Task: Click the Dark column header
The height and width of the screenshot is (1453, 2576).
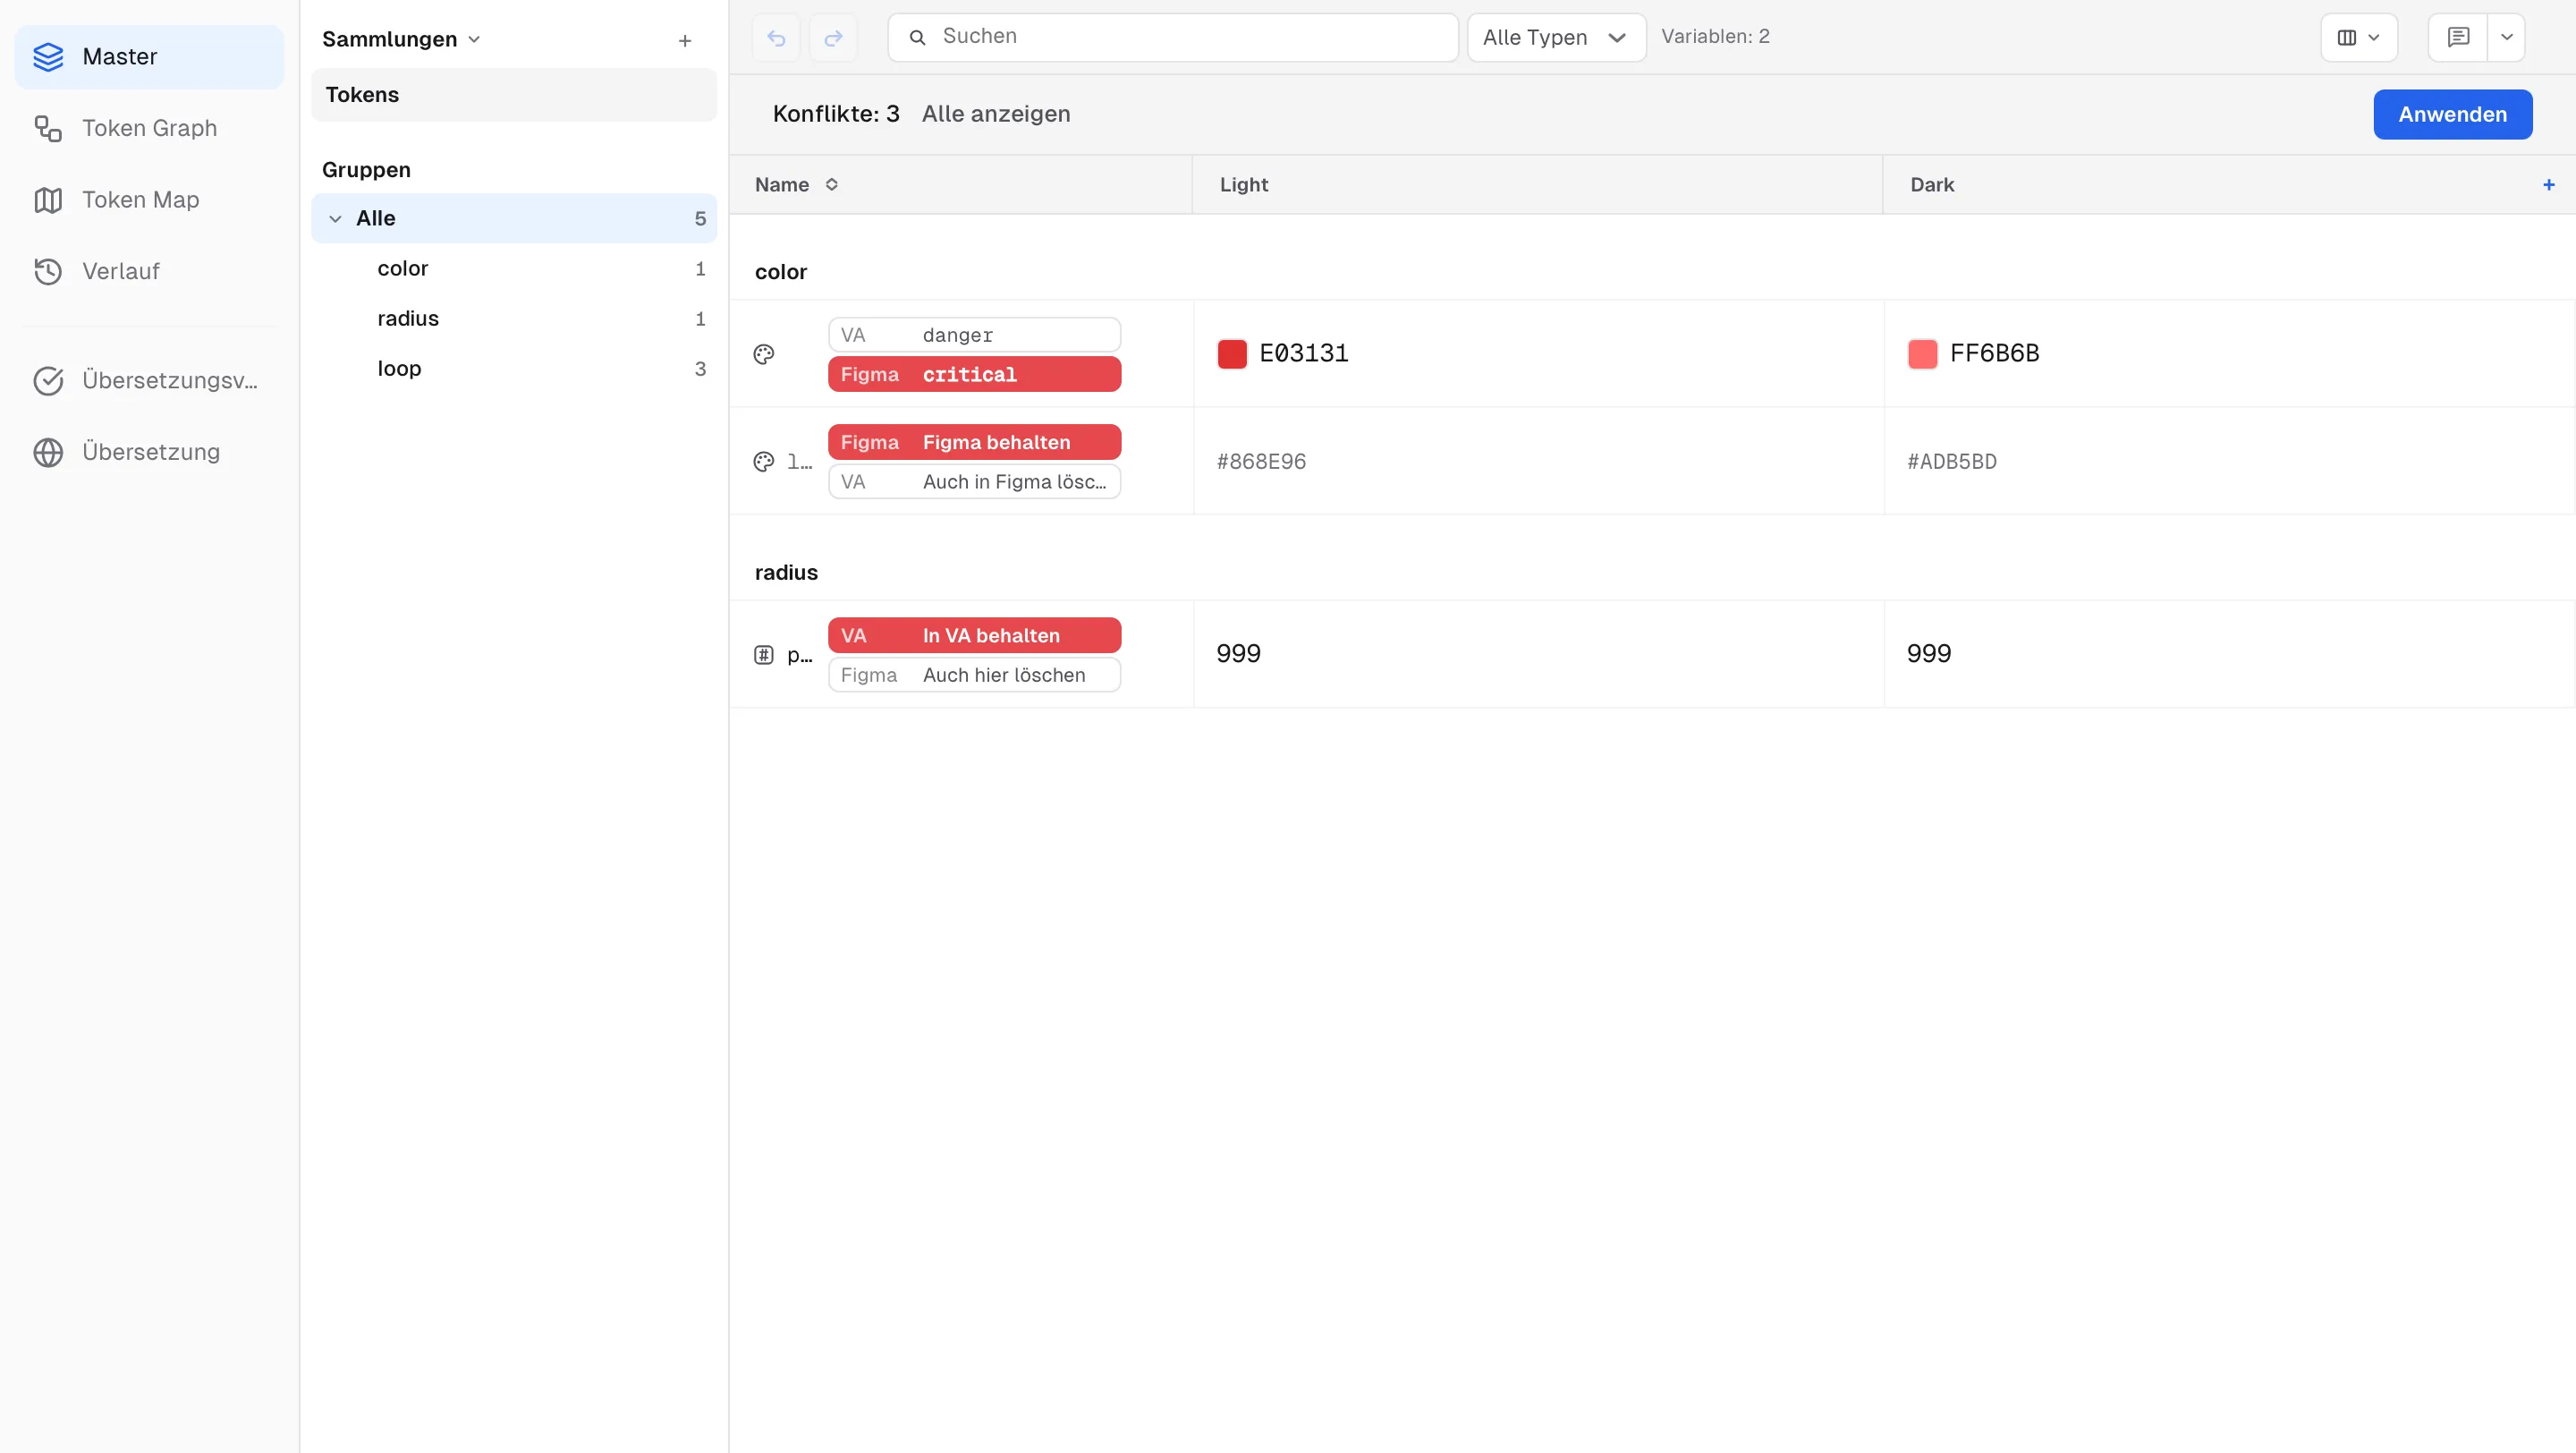Action: tap(1932, 185)
